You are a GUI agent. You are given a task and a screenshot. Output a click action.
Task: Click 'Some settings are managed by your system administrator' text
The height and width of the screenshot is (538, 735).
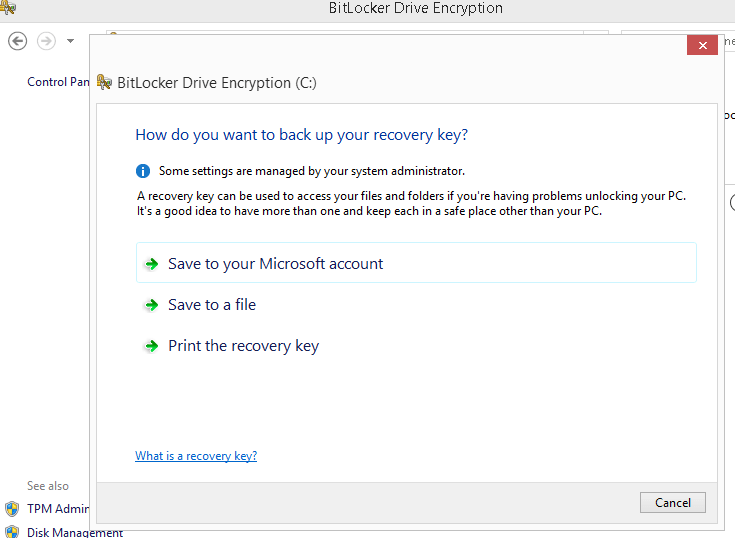[x=312, y=171]
